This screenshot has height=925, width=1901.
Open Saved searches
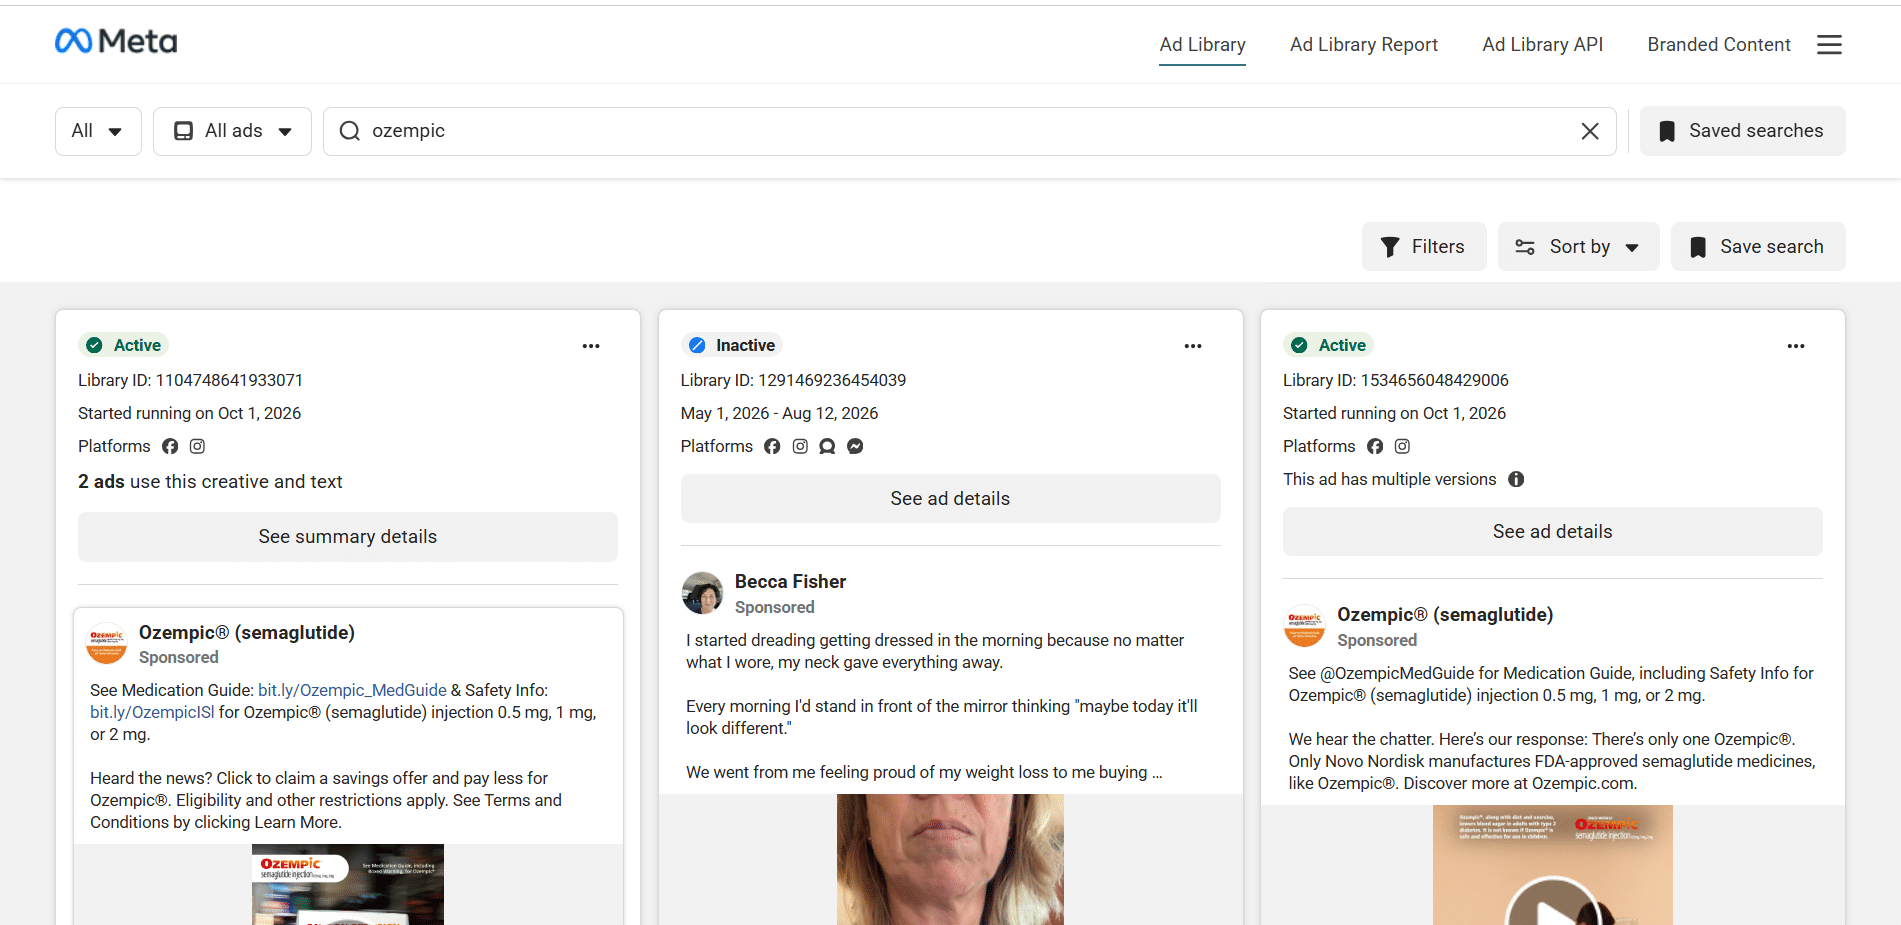(1742, 131)
